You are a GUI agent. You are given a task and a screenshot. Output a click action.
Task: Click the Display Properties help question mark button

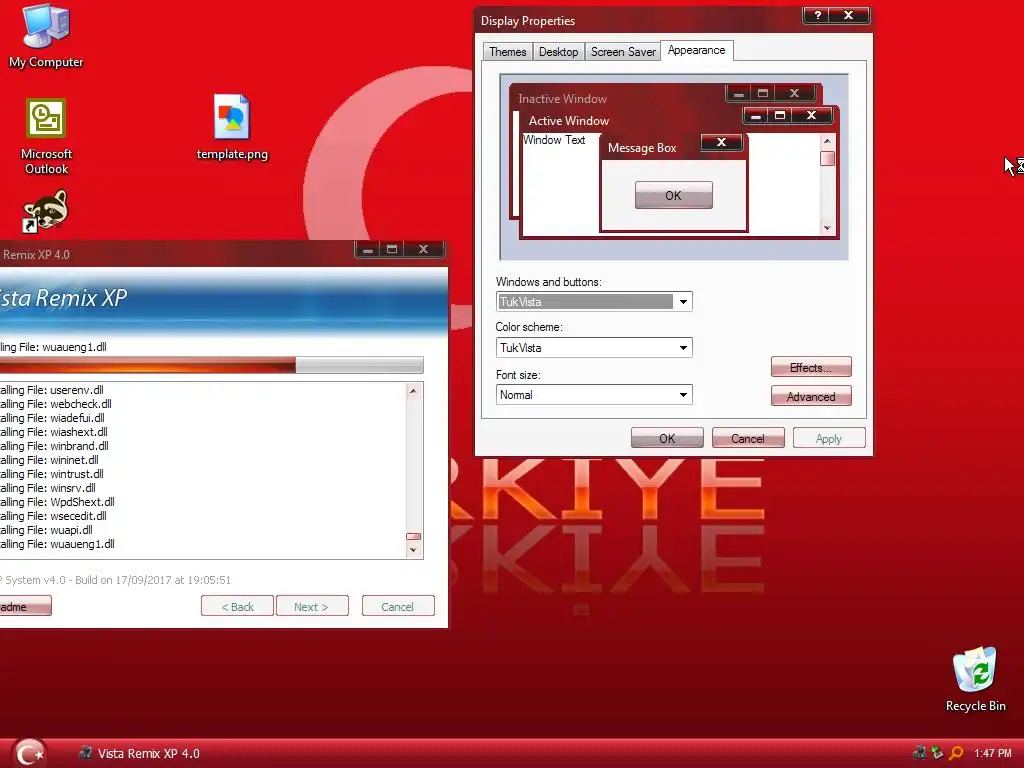[817, 15]
